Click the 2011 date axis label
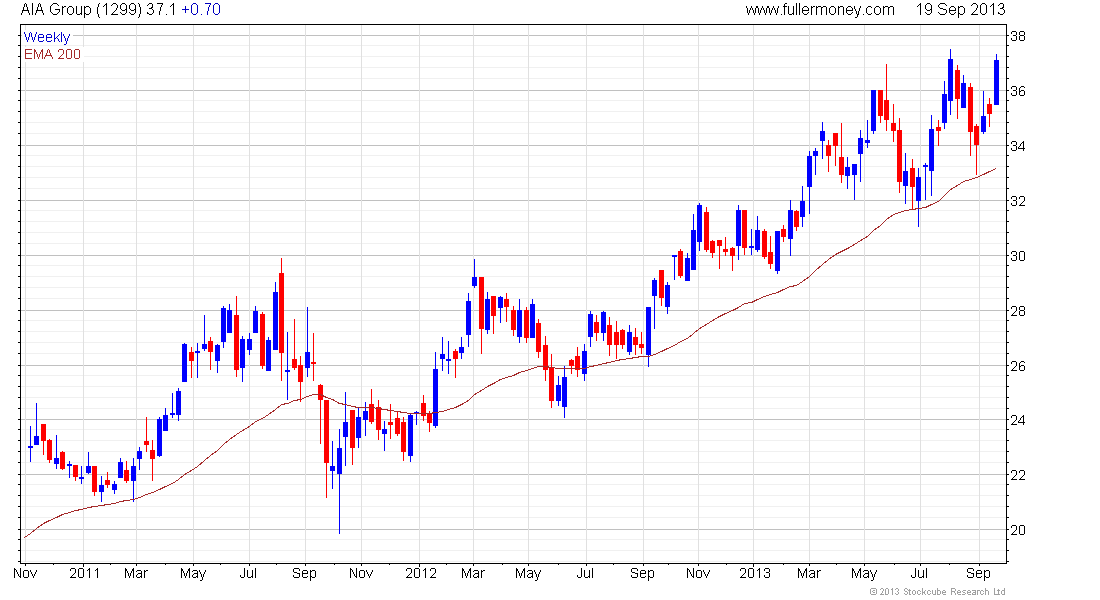1100x600 pixels. coord(84,573)
